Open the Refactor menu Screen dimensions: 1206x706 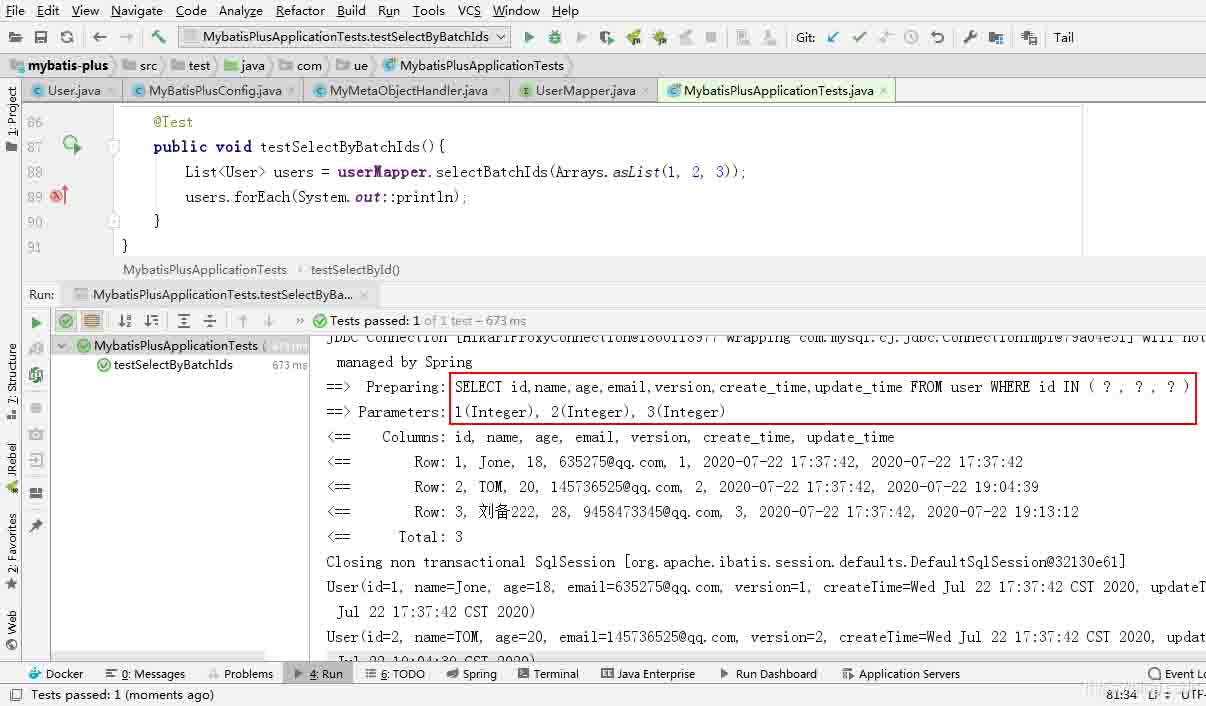(x=300, y=10)
